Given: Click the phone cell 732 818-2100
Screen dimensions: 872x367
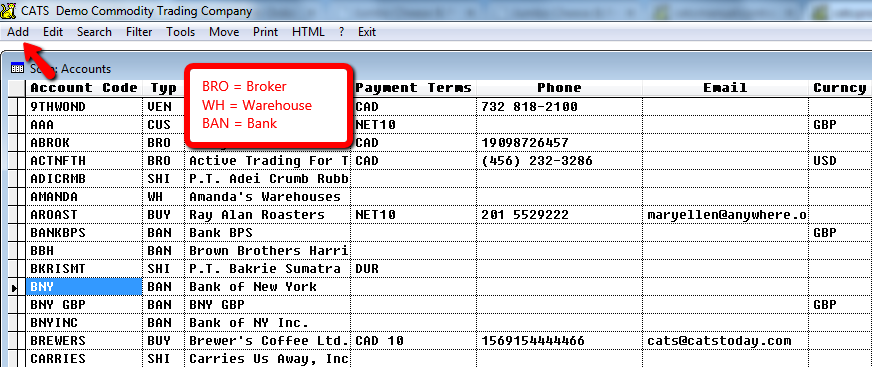Looking at the screenshot, I should point(559,106).
